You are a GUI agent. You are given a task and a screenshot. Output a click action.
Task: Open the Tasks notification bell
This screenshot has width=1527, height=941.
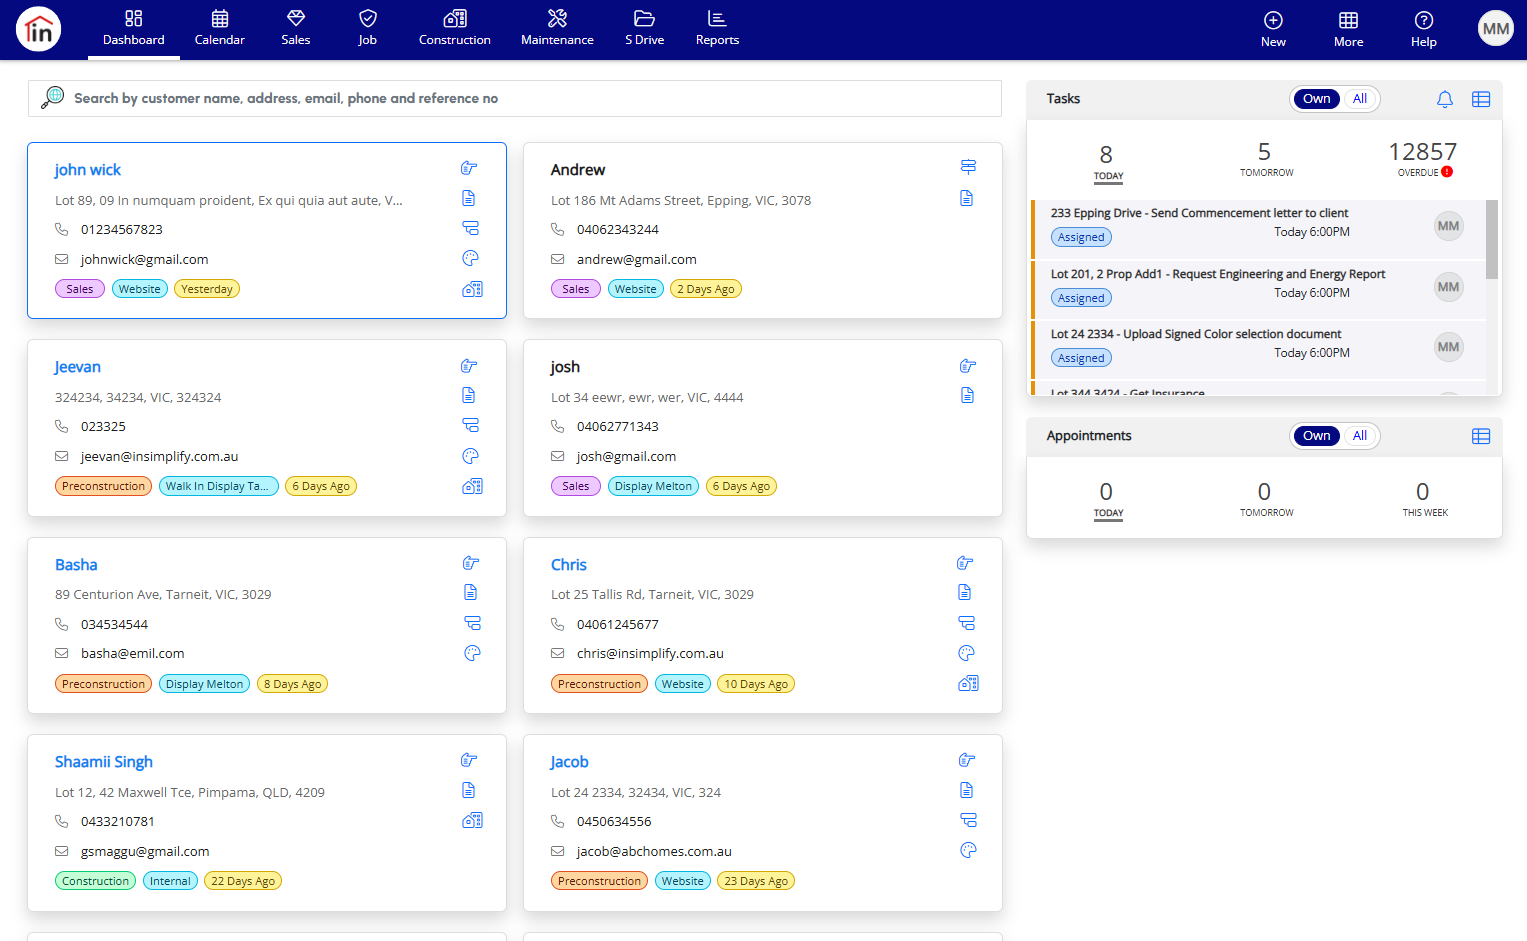1444,99
